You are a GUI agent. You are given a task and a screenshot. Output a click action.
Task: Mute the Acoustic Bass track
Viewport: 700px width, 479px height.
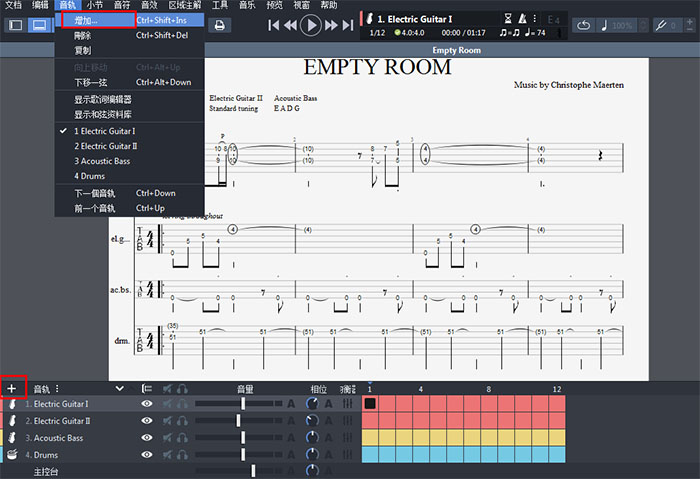tap(166, 438)
